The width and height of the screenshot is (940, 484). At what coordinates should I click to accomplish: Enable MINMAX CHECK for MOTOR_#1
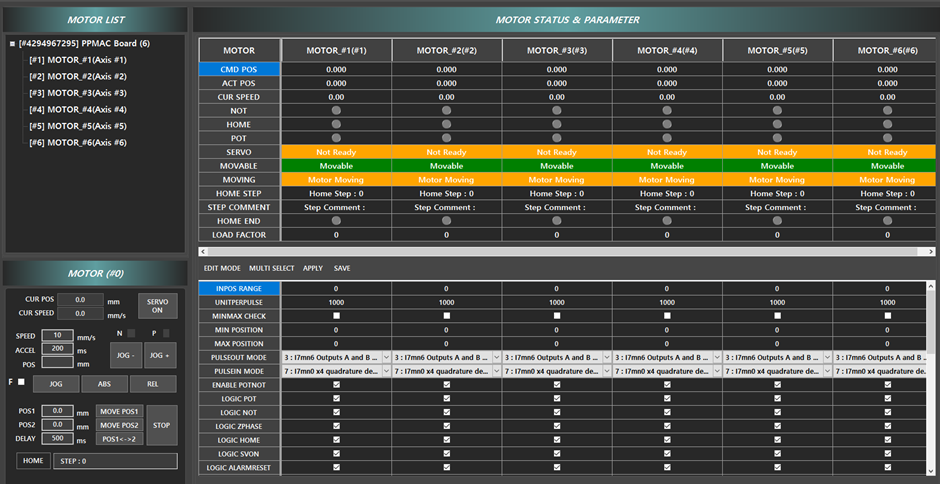(x=336, y=315)
